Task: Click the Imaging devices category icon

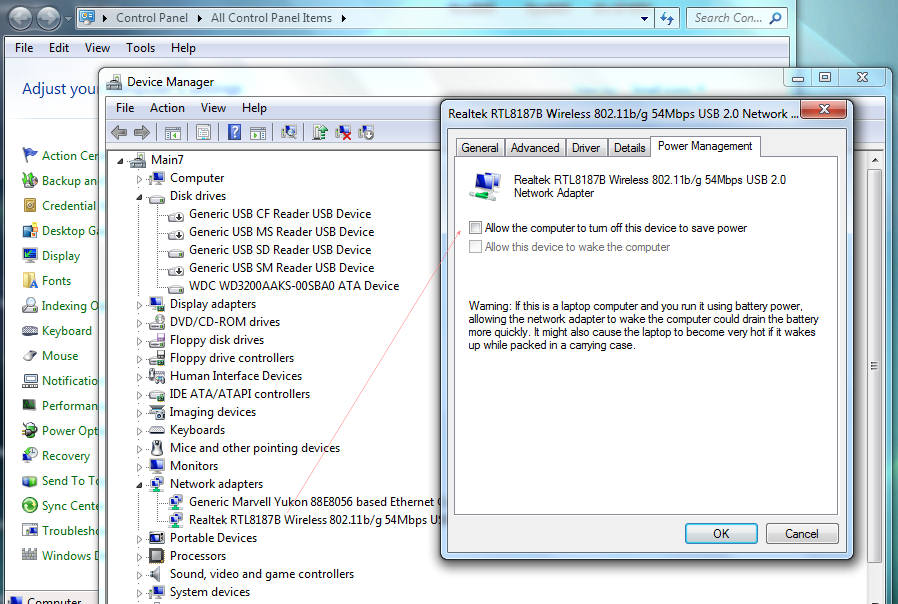Action: [x=156, y=412]
